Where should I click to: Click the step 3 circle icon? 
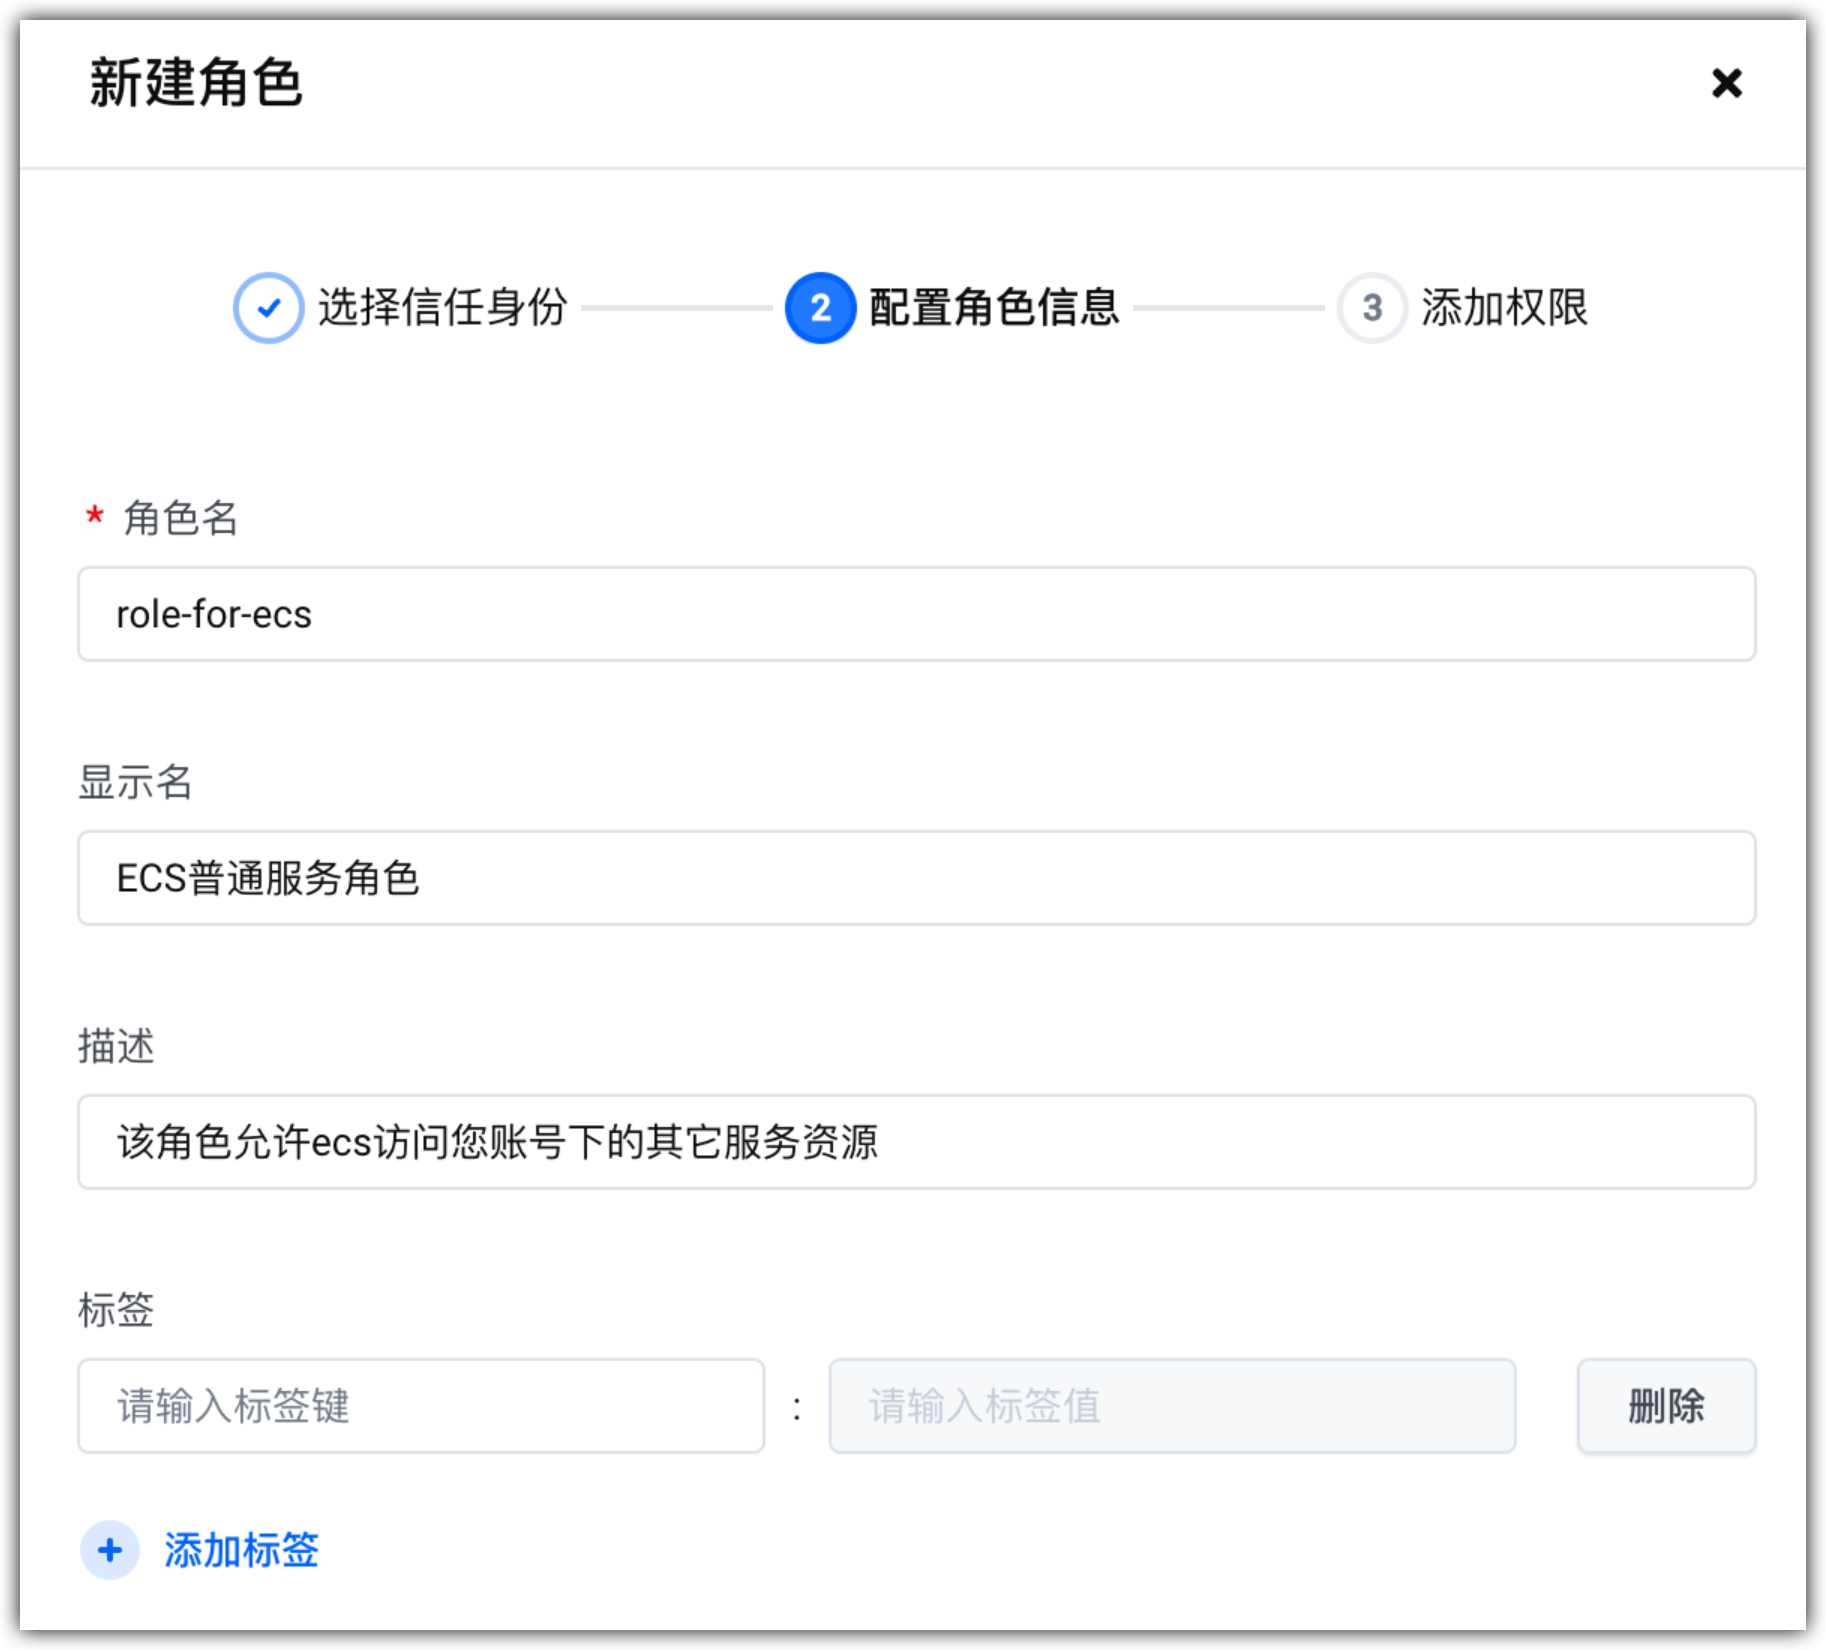[x=1372, y=308]
